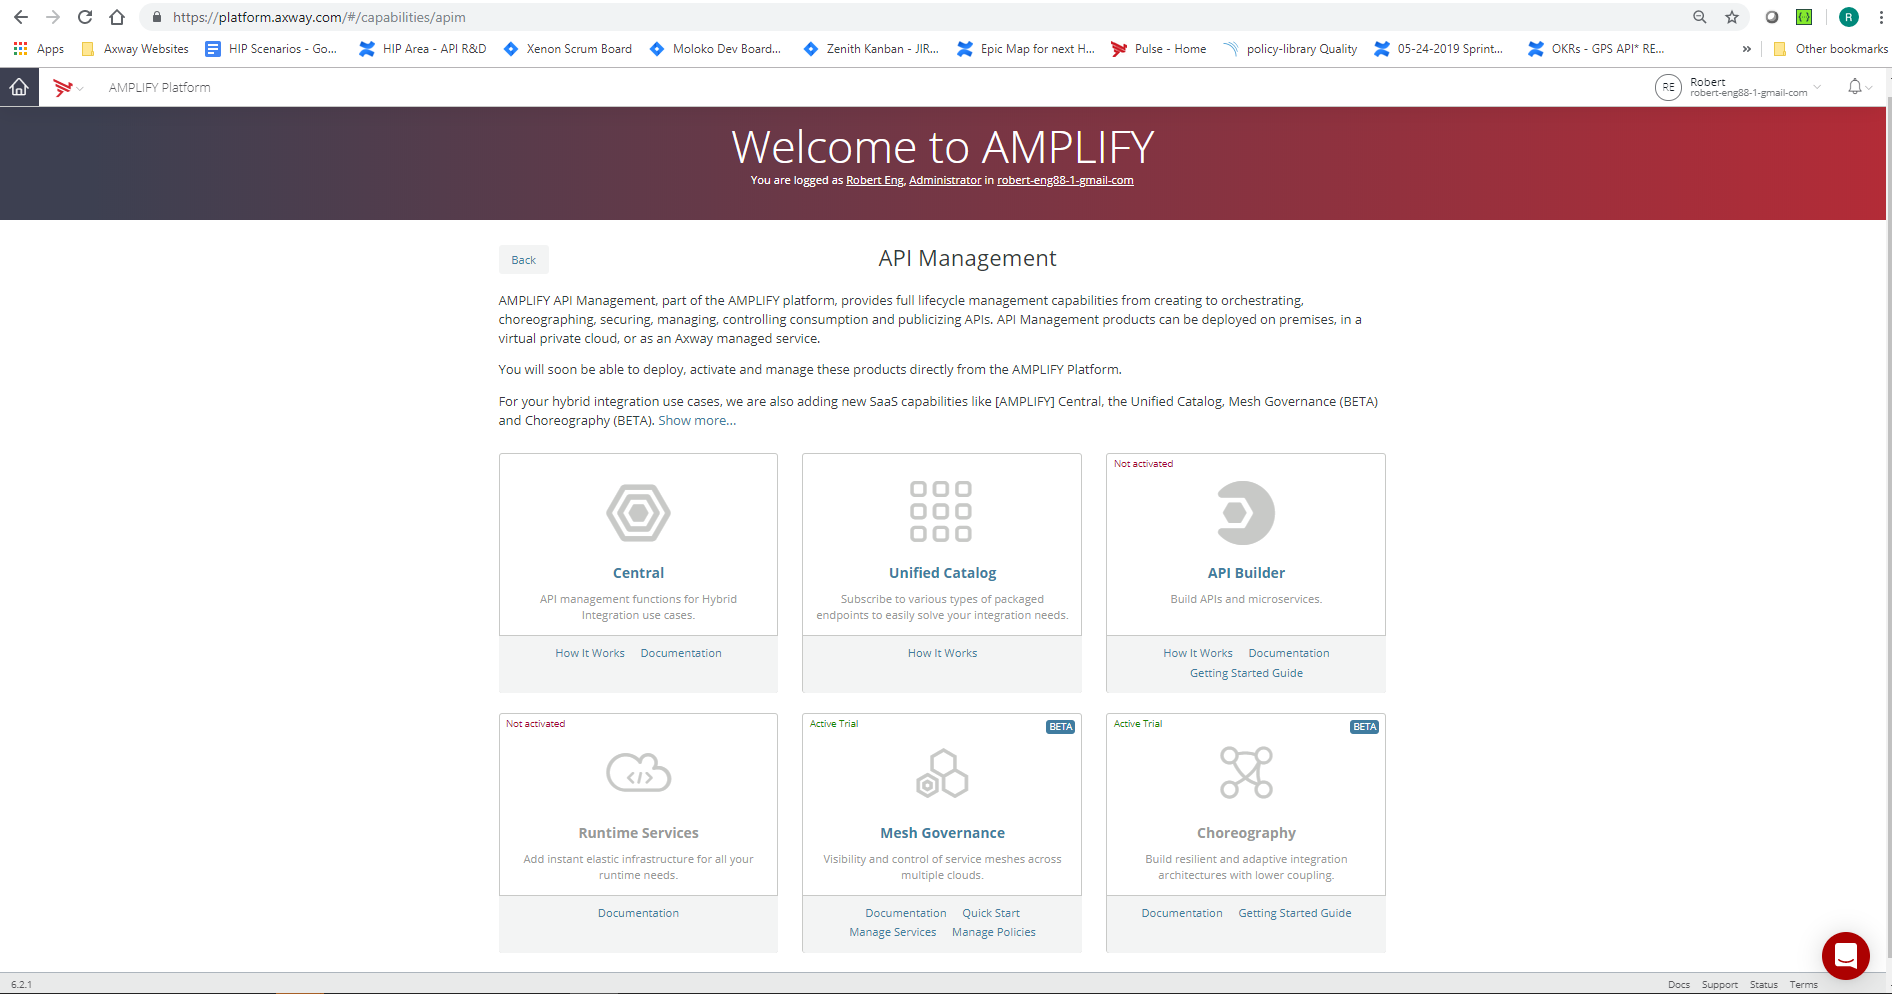Open Mesh Governance's Manage Services link
Screen dimensions: 1892x994
(x=893, y=932)
